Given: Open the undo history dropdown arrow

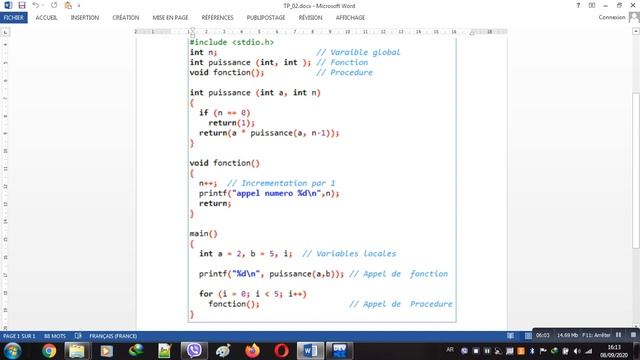Looking at the screenshot, I should pyautogui.click(x=43, y=5).
